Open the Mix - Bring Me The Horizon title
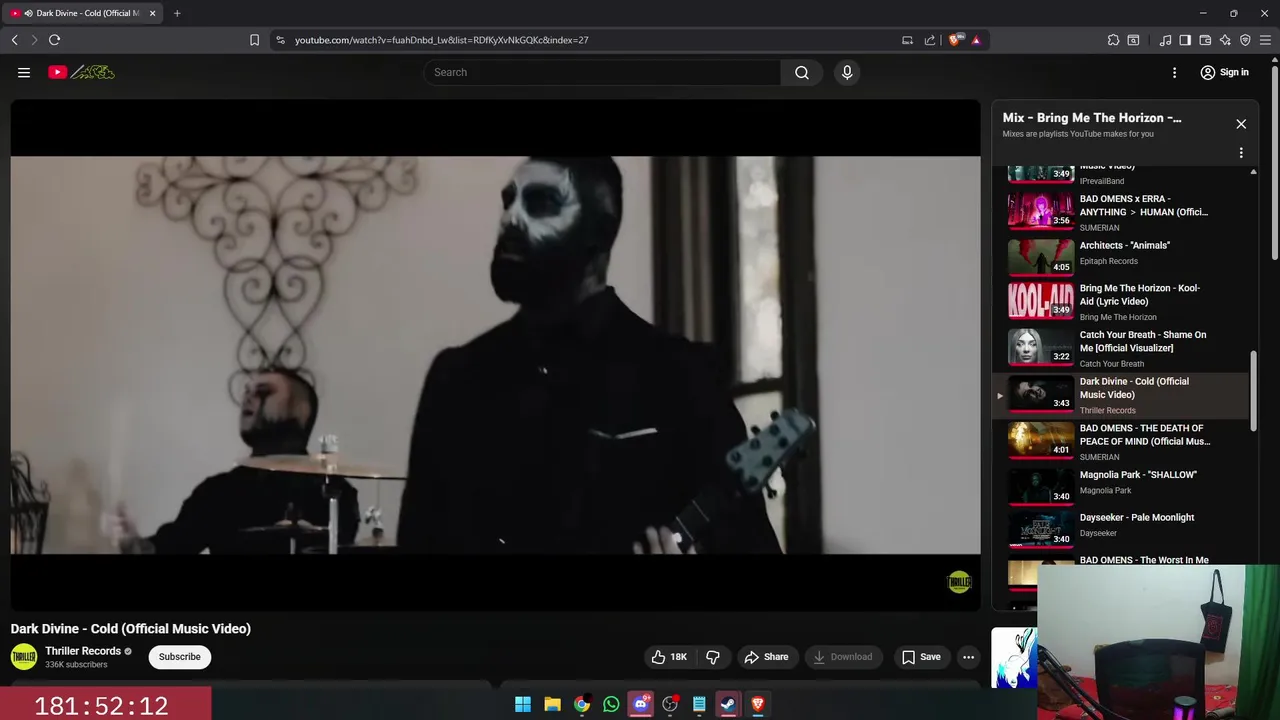This screenshot has height=720, width=1280. (1092, 118)
